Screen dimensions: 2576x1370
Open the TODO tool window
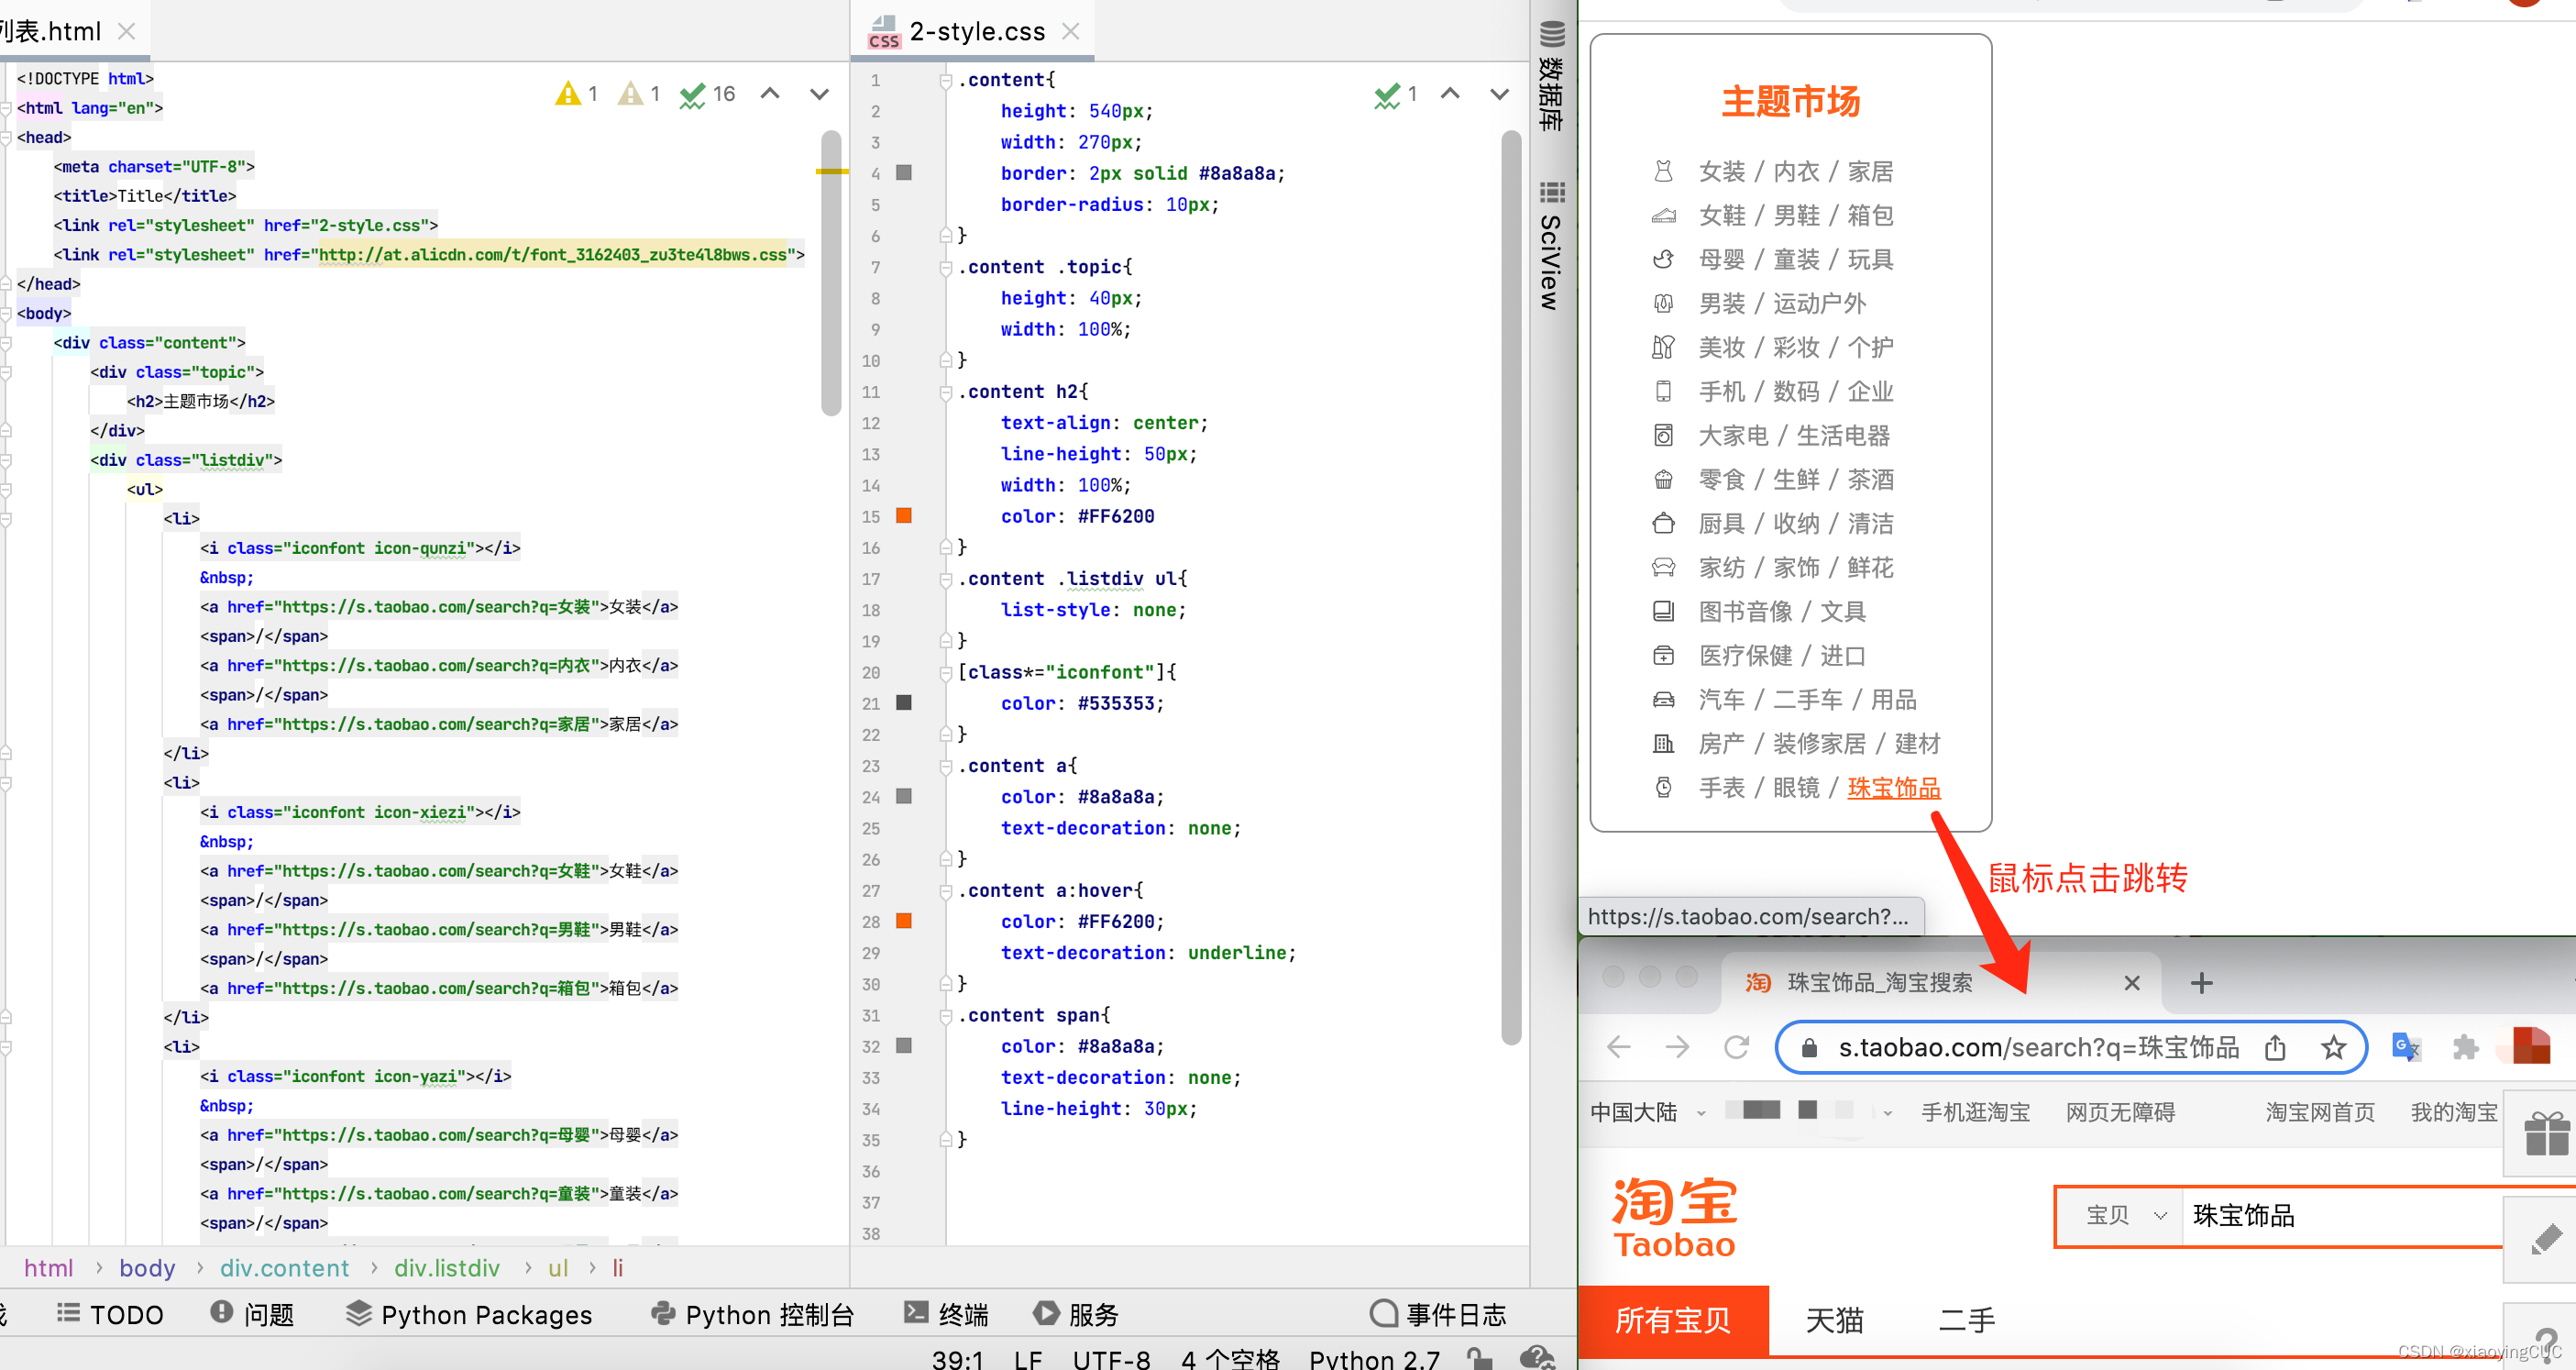point(110,1314)
